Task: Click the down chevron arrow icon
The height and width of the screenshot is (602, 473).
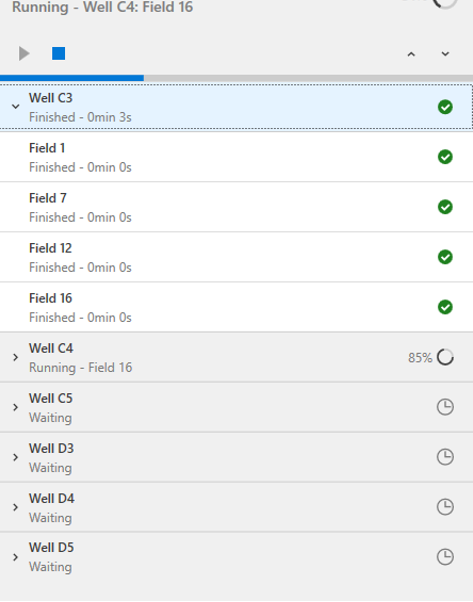Action: 445,54
